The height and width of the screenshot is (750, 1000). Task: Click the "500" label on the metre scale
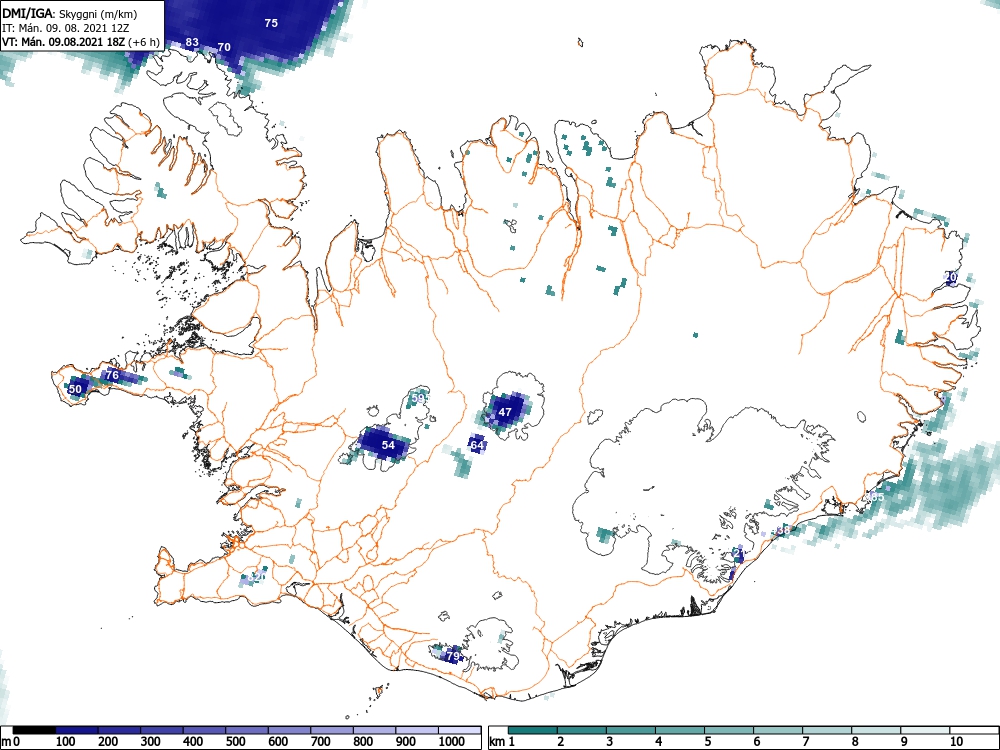tap(235, 741)
